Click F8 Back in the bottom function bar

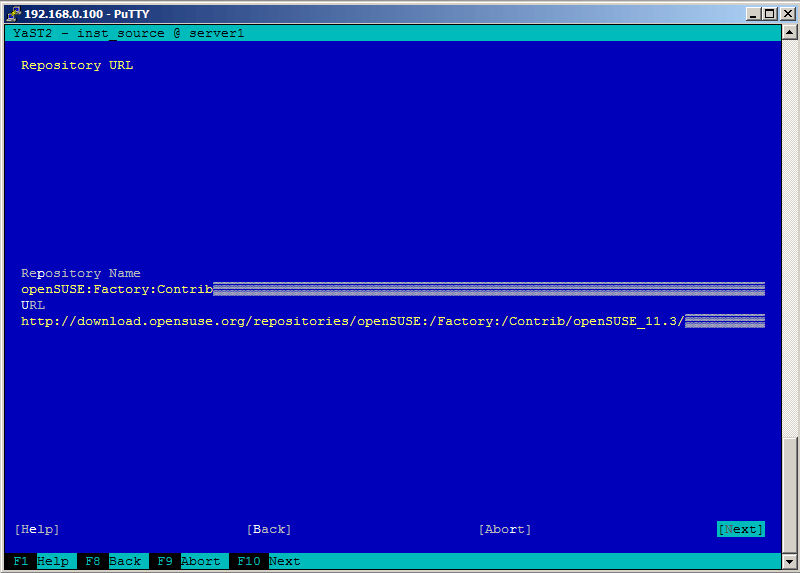pos(113,561)
